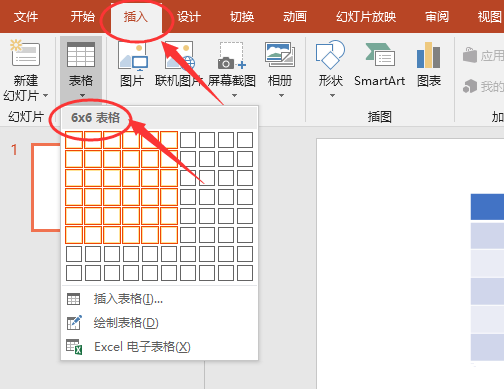Open the 幻灯片放映 (Slide Show) tab
The image size is (504, 389).
(366, 17)
